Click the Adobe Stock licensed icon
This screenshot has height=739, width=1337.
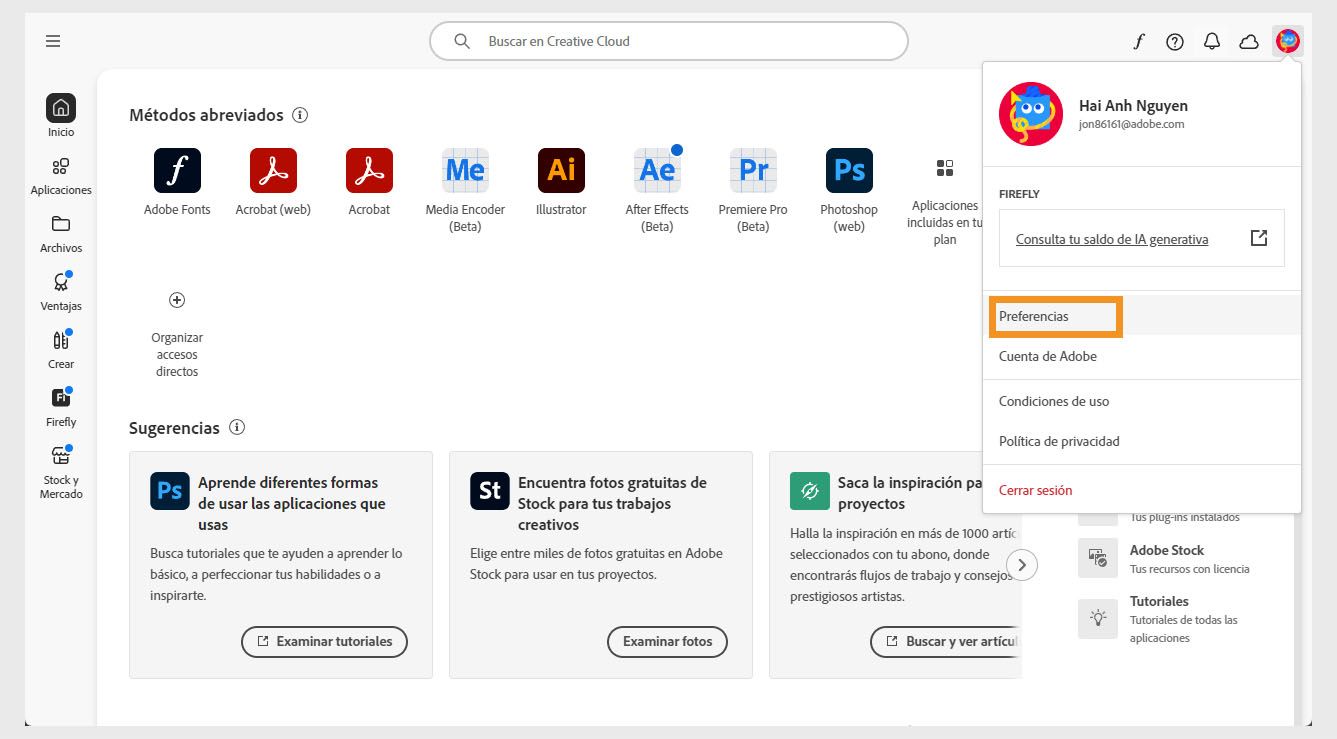[x=1098, y=558]
